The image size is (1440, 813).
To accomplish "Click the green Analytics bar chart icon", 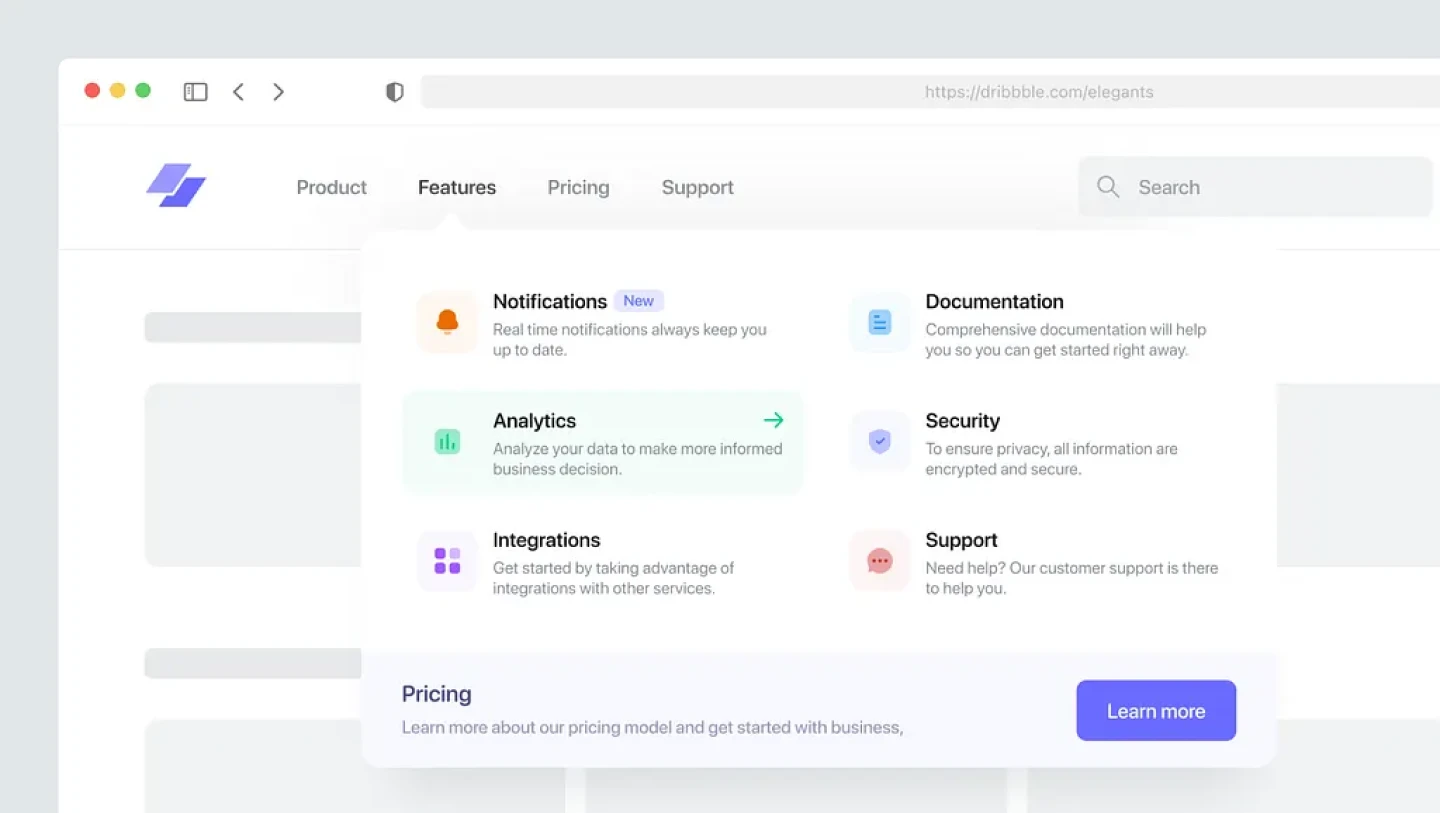I will [447, 441].
